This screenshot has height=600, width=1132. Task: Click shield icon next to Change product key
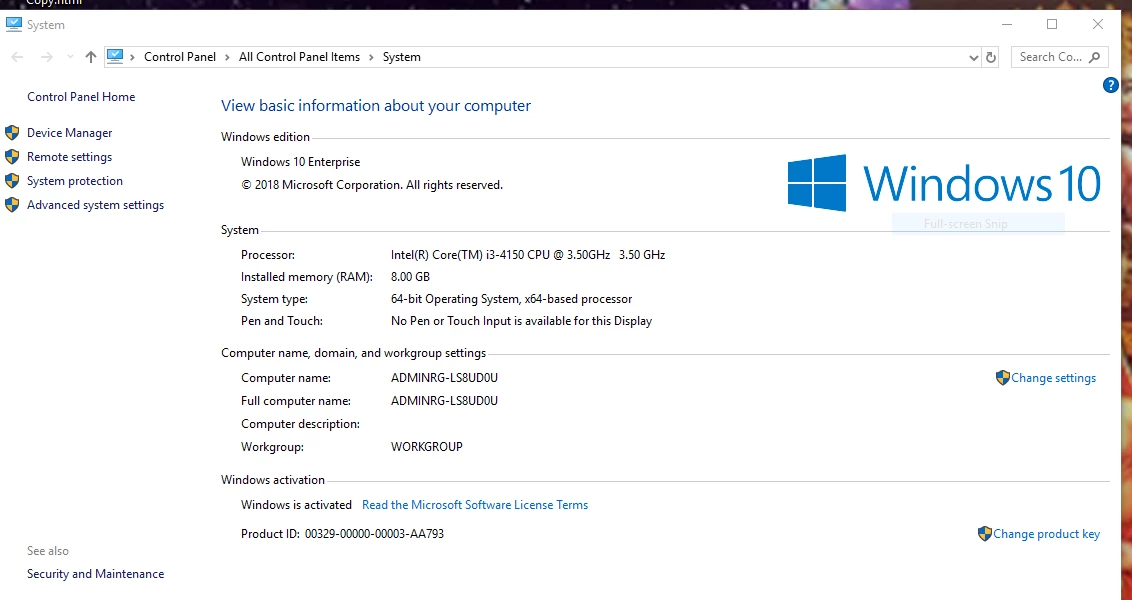pyautogui.click(x=984, y=534)
